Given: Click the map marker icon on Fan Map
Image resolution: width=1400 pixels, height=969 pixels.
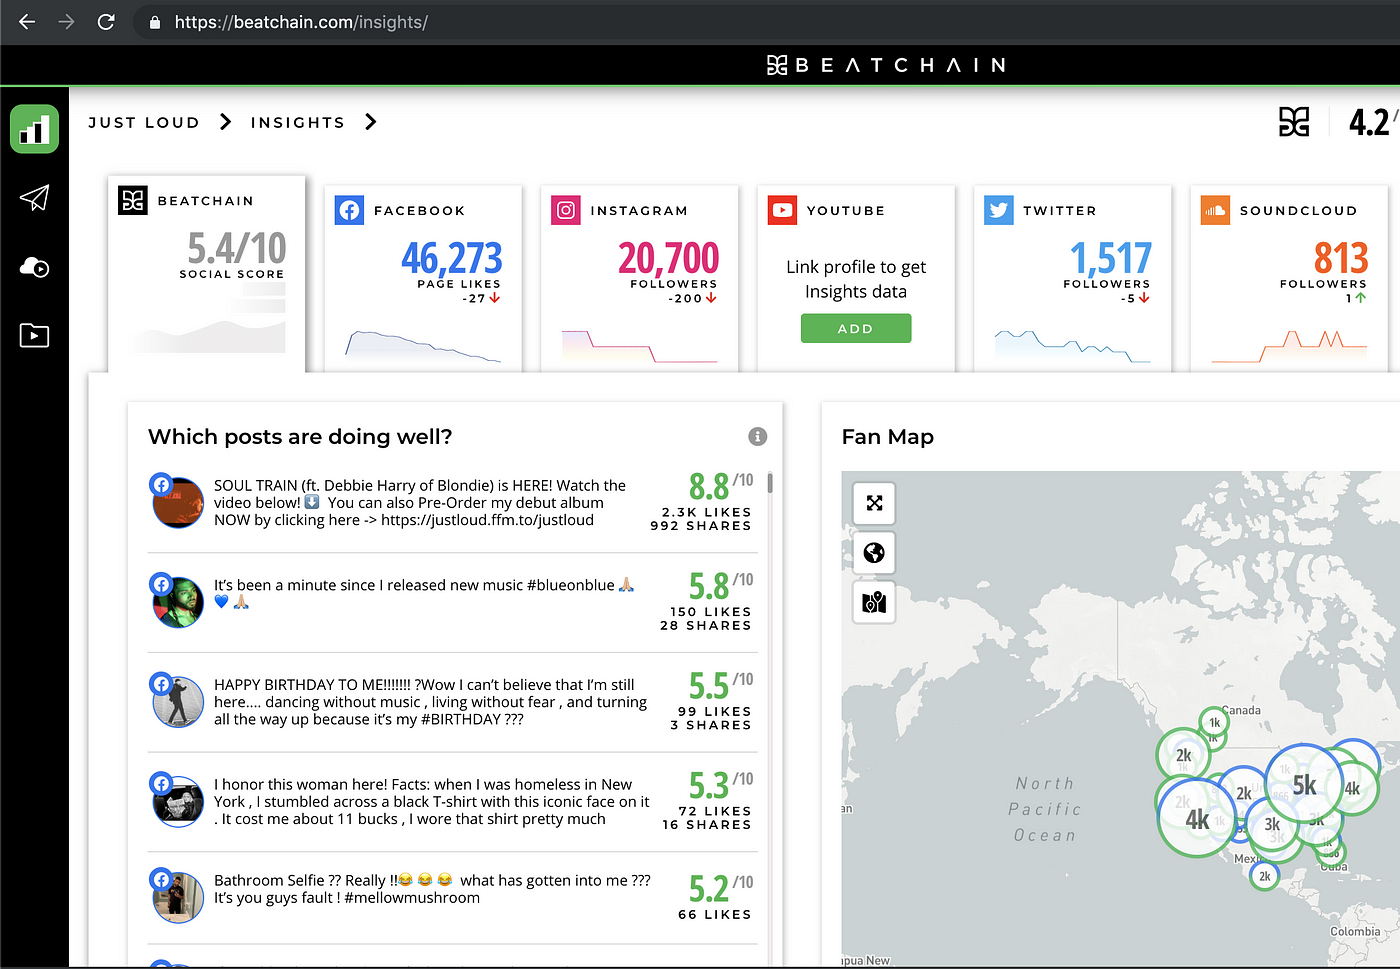Looking at the screenshot, I should 874,603.
